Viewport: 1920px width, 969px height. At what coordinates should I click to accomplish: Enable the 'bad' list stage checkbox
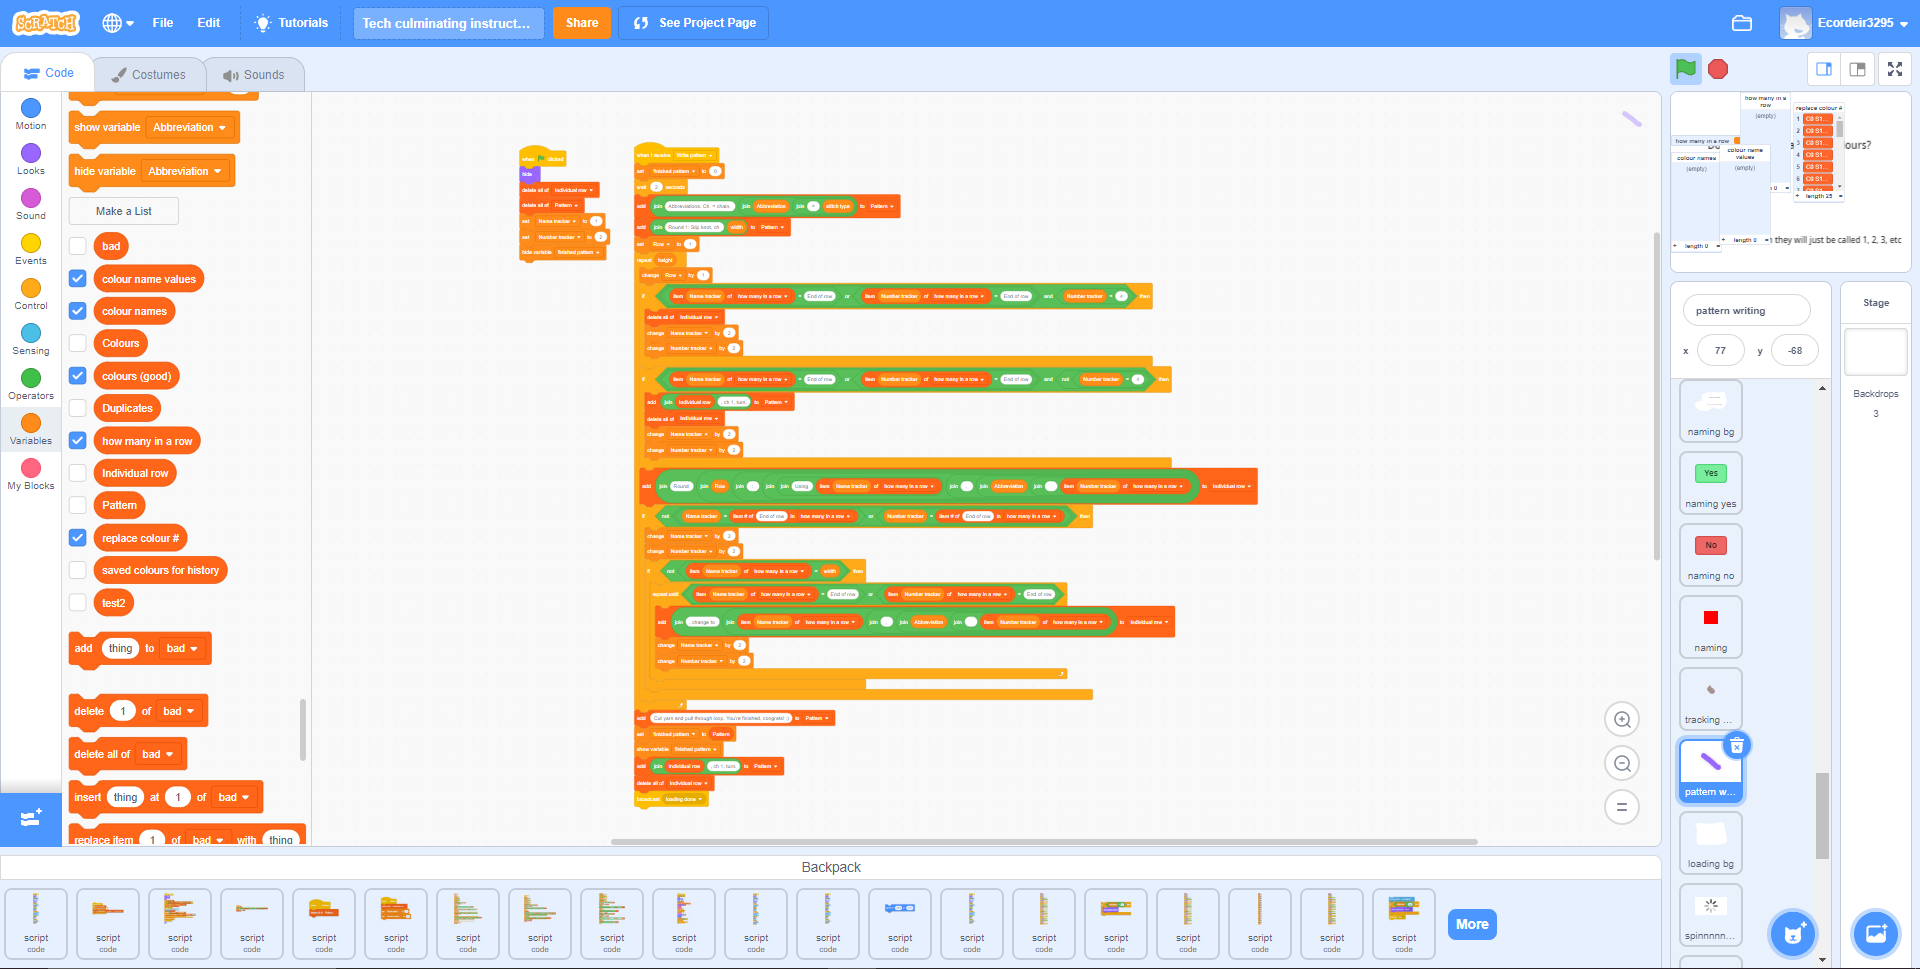tap(77, 246)
